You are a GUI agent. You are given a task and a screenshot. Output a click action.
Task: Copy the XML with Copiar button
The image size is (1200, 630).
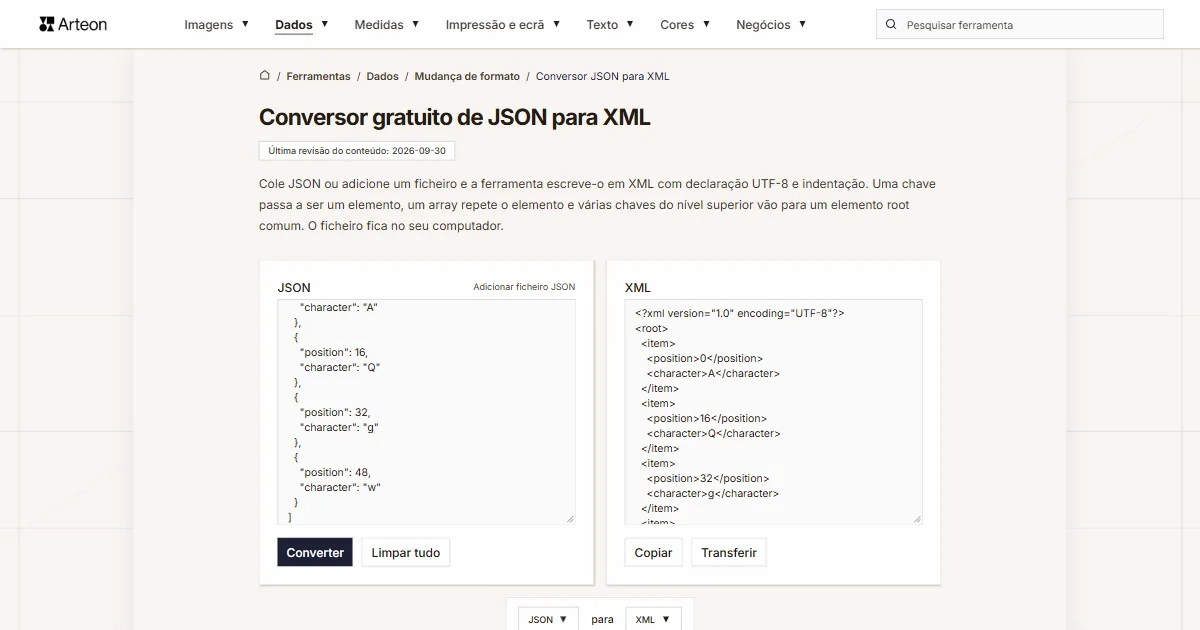pos(653,552)
